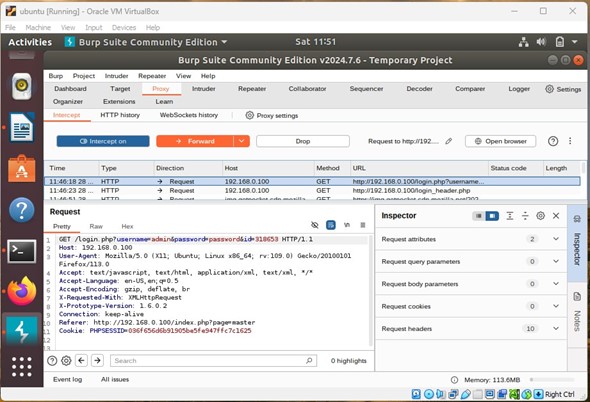Viewport: 590px width, 402px height.
Task: Switch Inspector to the highlighted layout view
Action: click(492, 216)
